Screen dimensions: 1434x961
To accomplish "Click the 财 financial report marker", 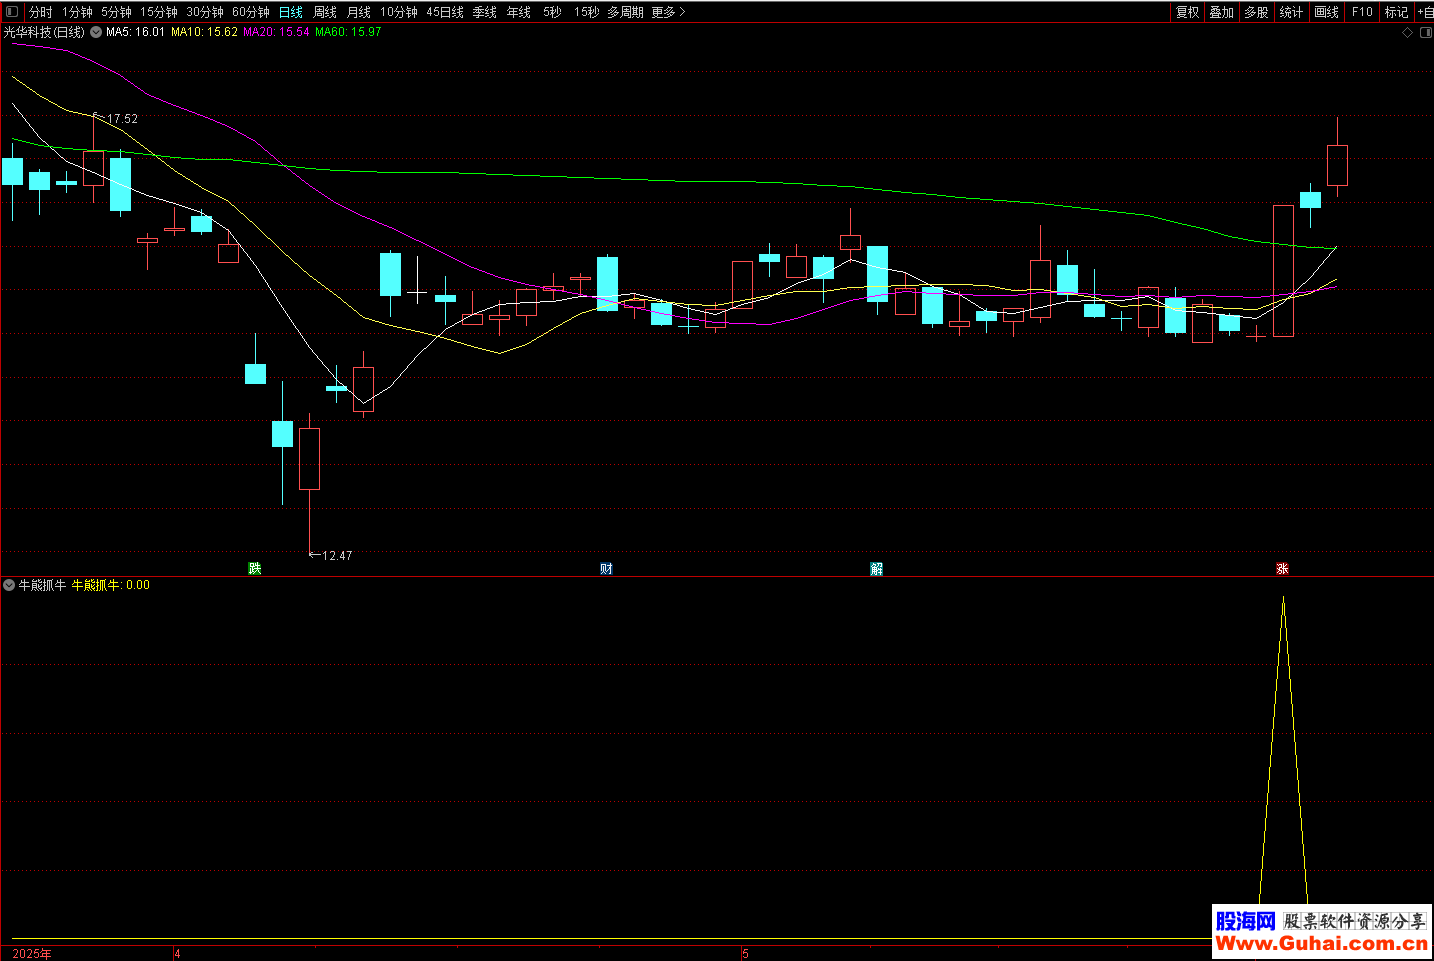I will [x=606, y=568].
